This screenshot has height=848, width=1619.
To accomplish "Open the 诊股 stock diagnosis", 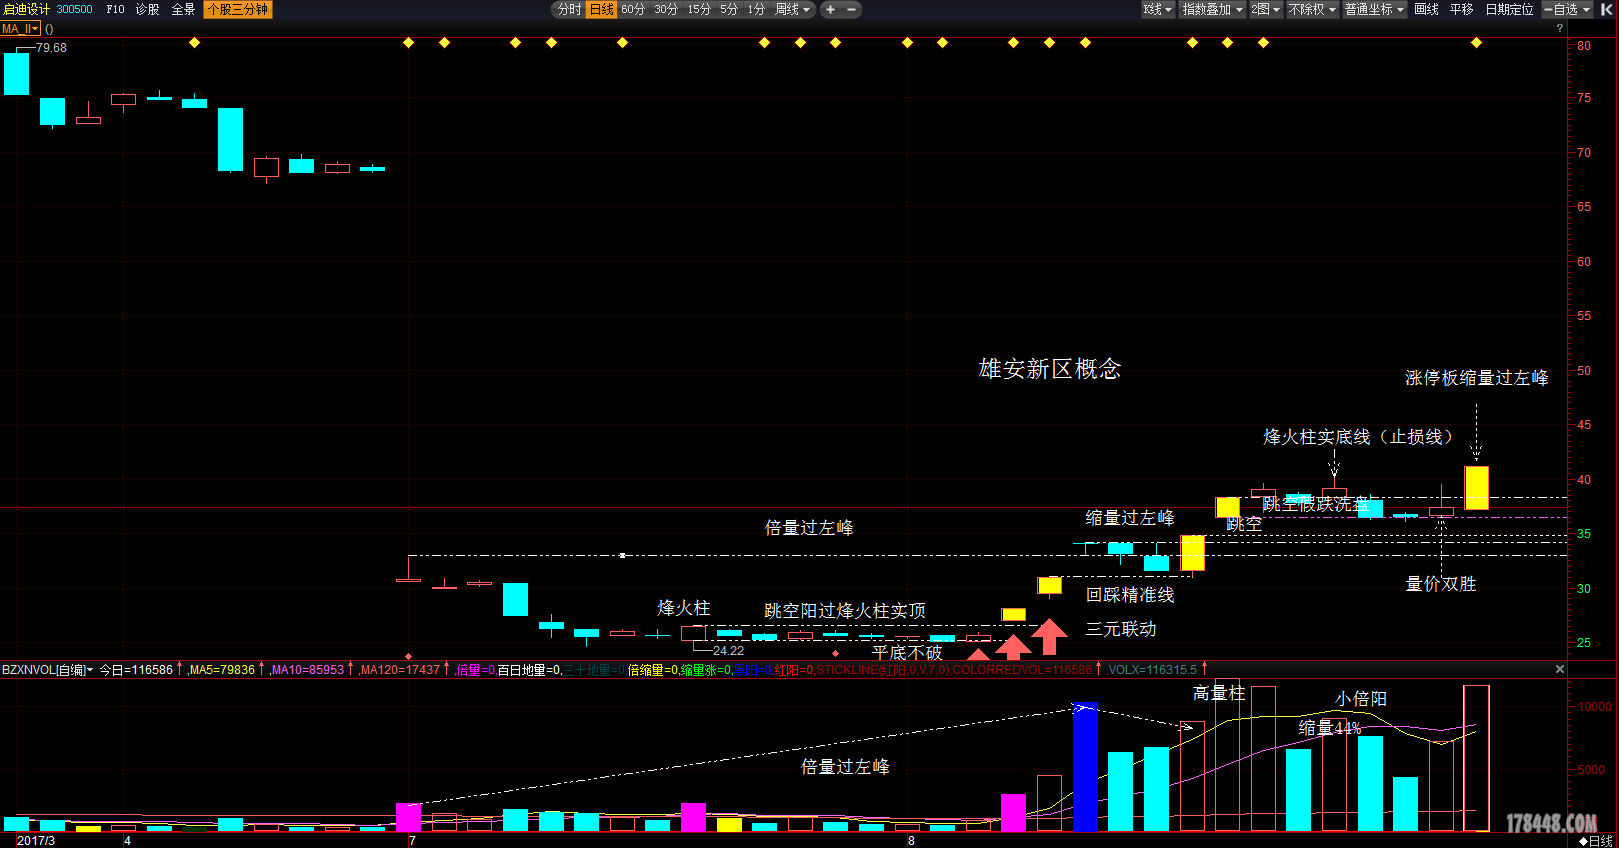I will coord(147,9).
